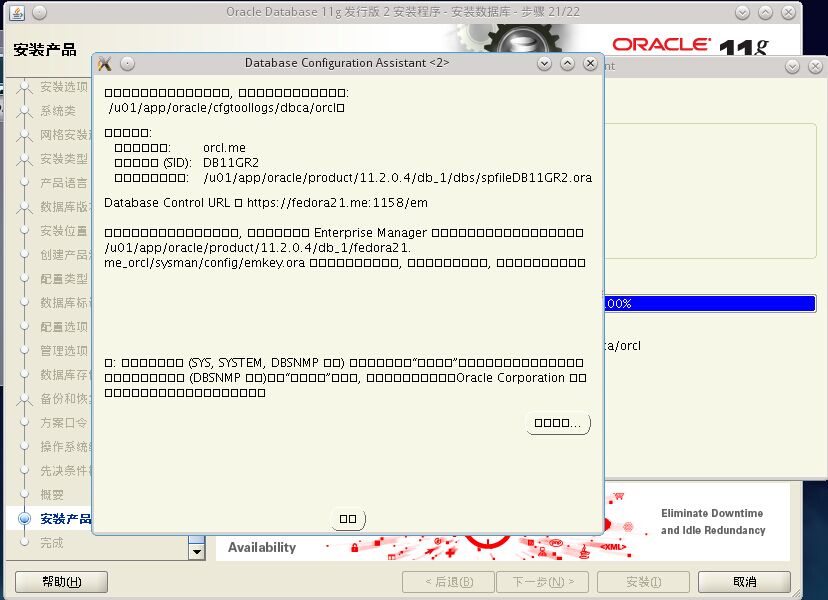Click the Eliminate Downtime banner text

[713, 522]
